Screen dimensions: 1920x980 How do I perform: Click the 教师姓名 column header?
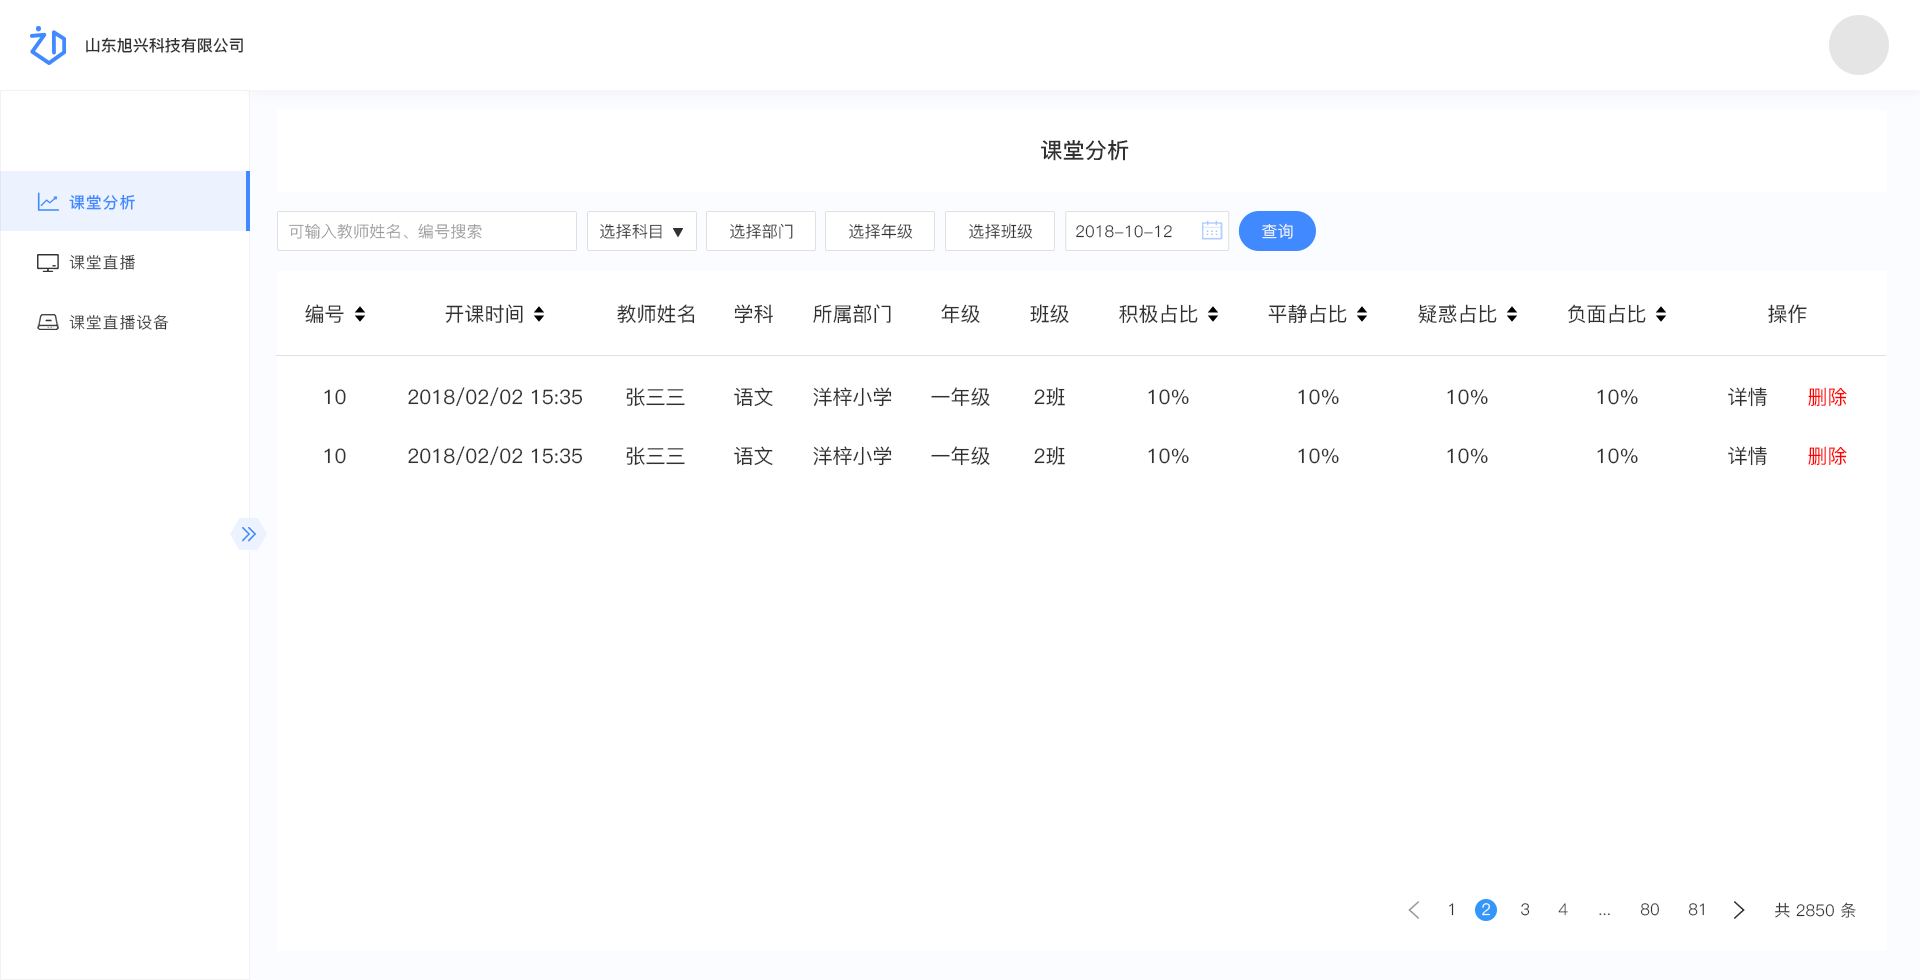click(656, 314)
